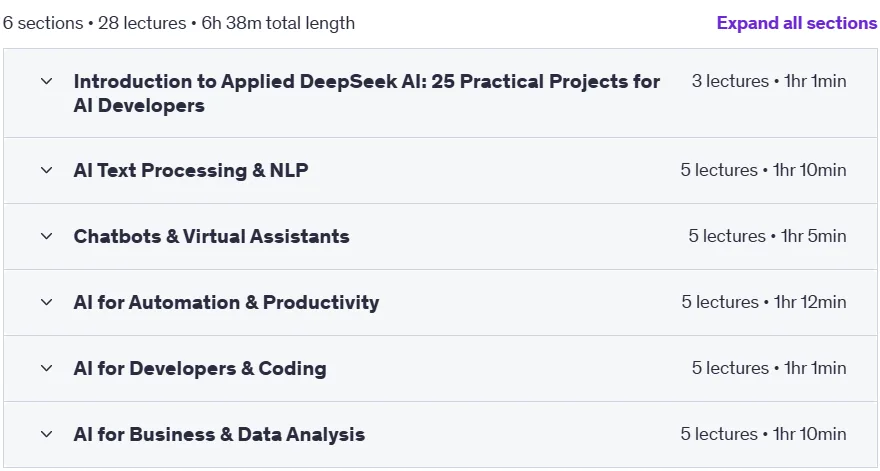Click the 3 lectures • 1hr 1min label
Screen dimensions: 880x471
[x=769, y=81]
